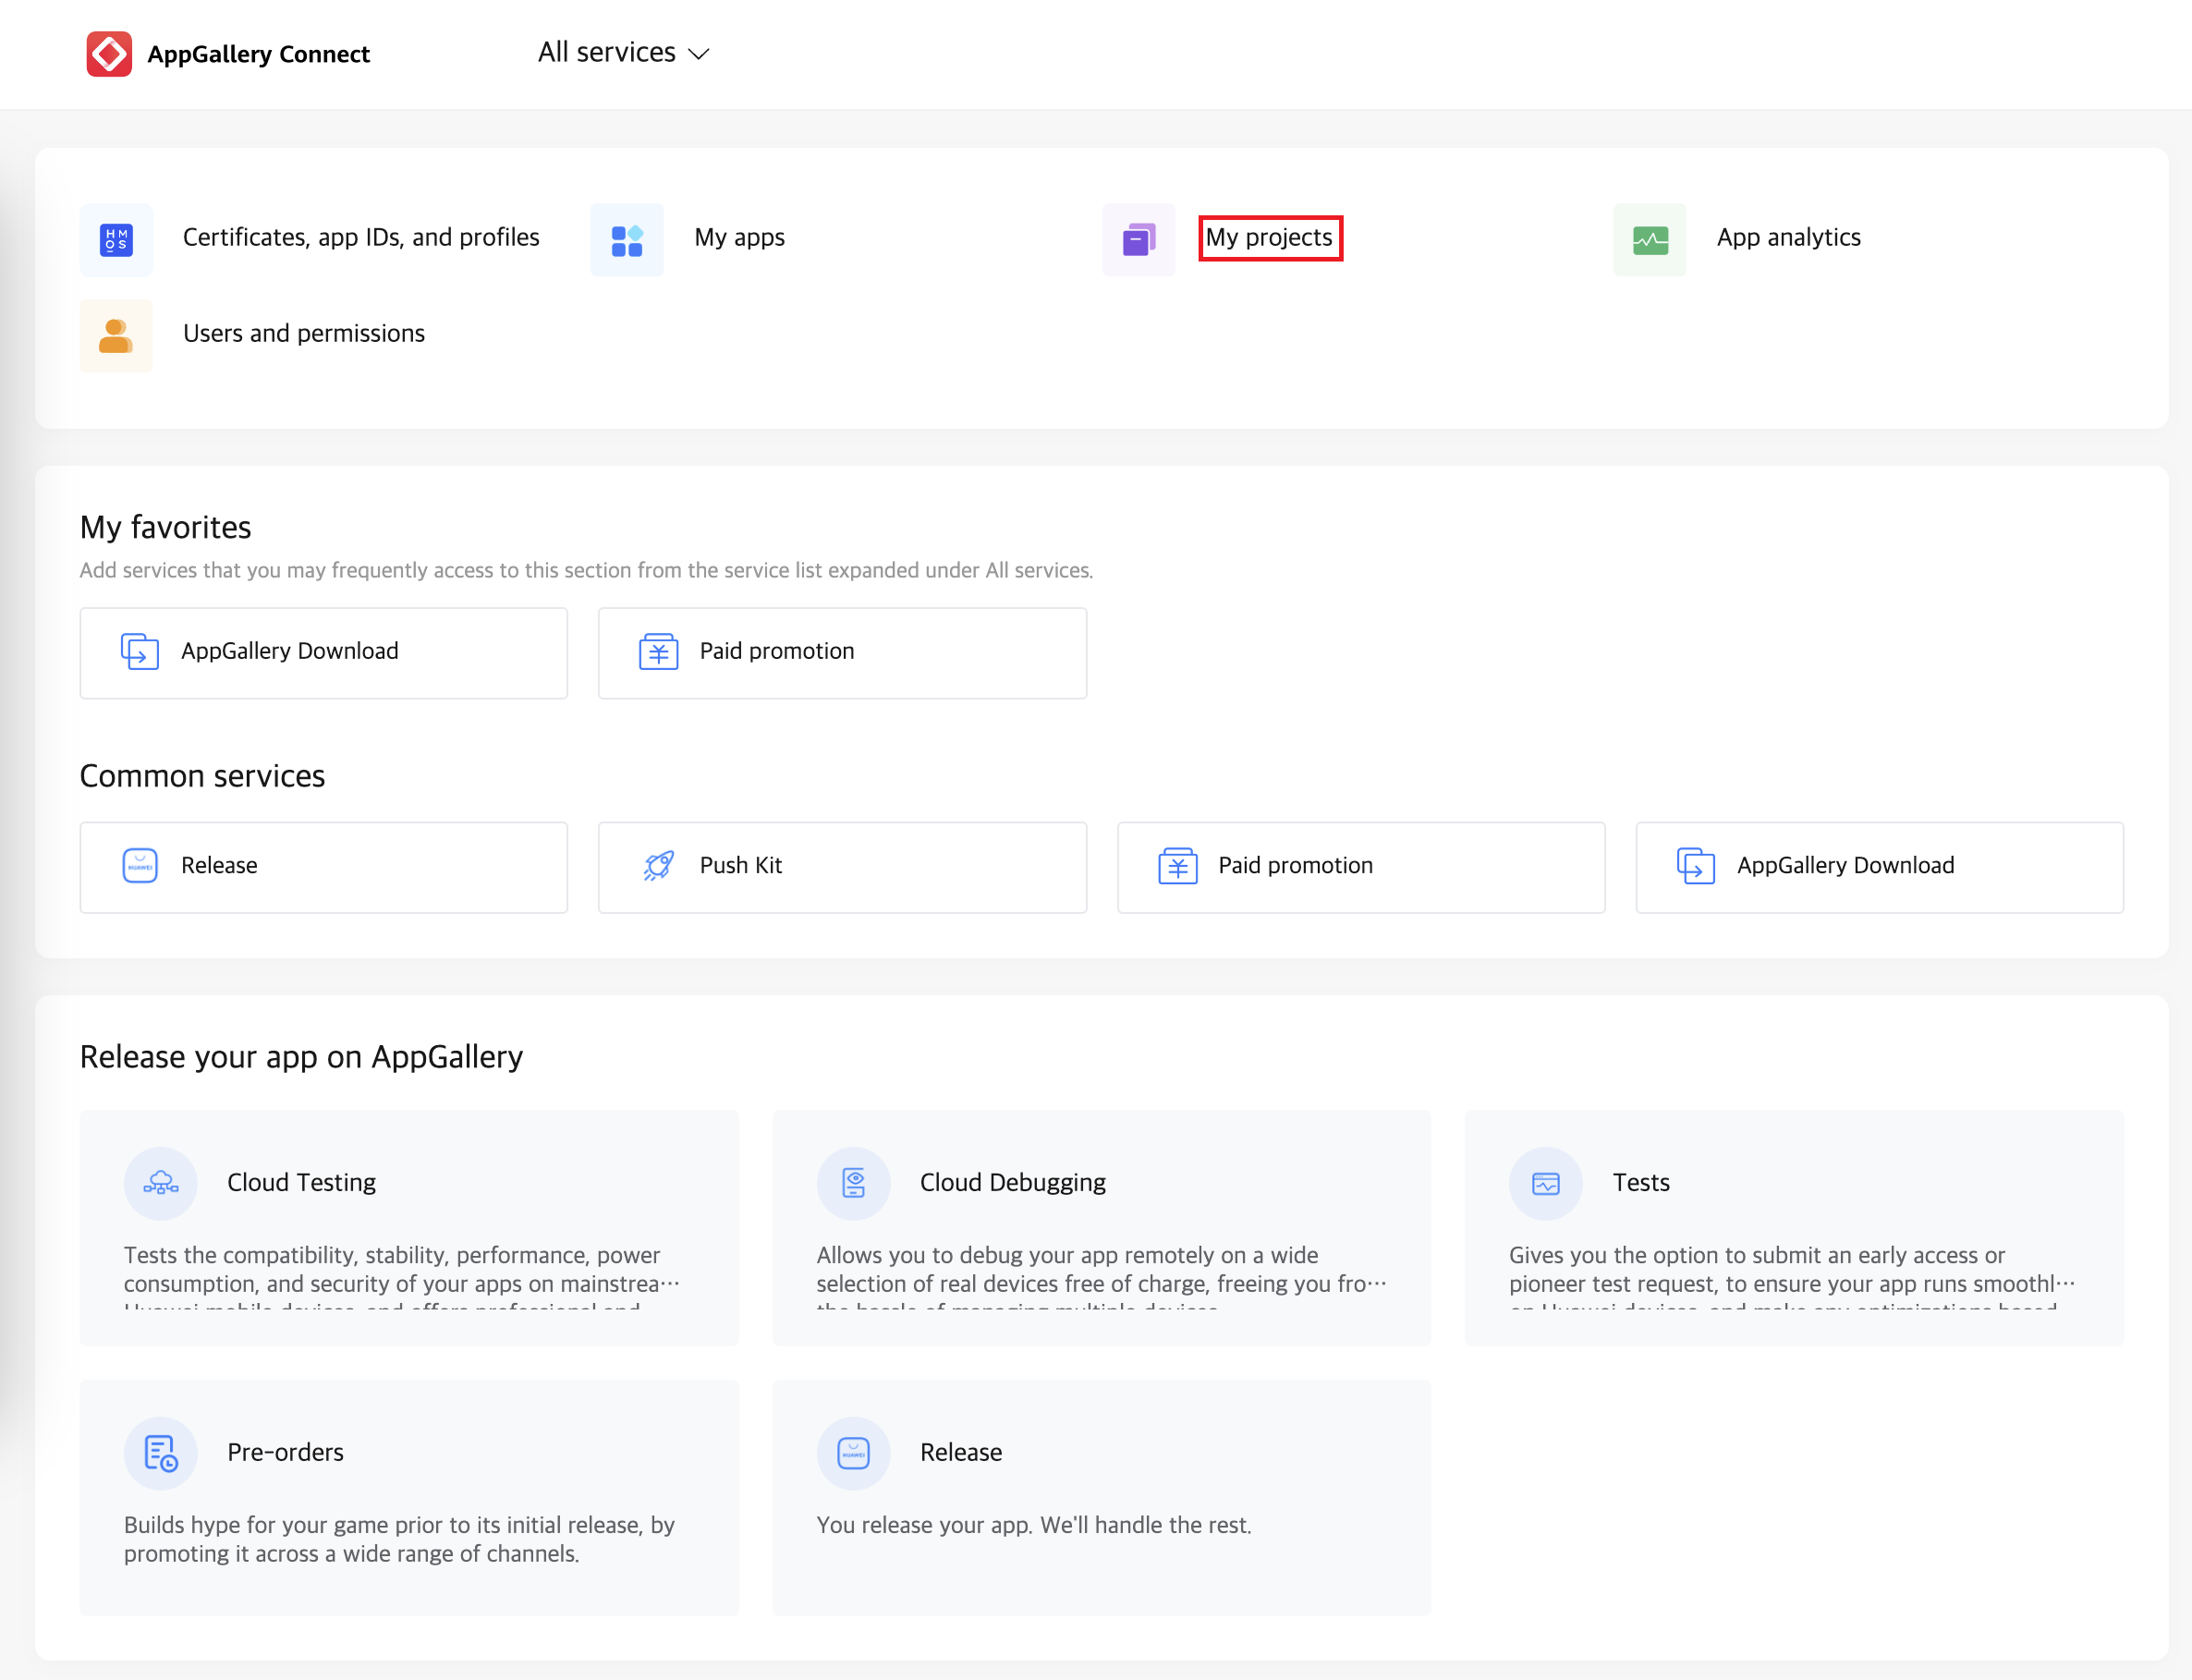Click the orange Users and permissions icon
Image resolution: width=2192 pixels, height=1680 pixels.
[x=116, y=336]
